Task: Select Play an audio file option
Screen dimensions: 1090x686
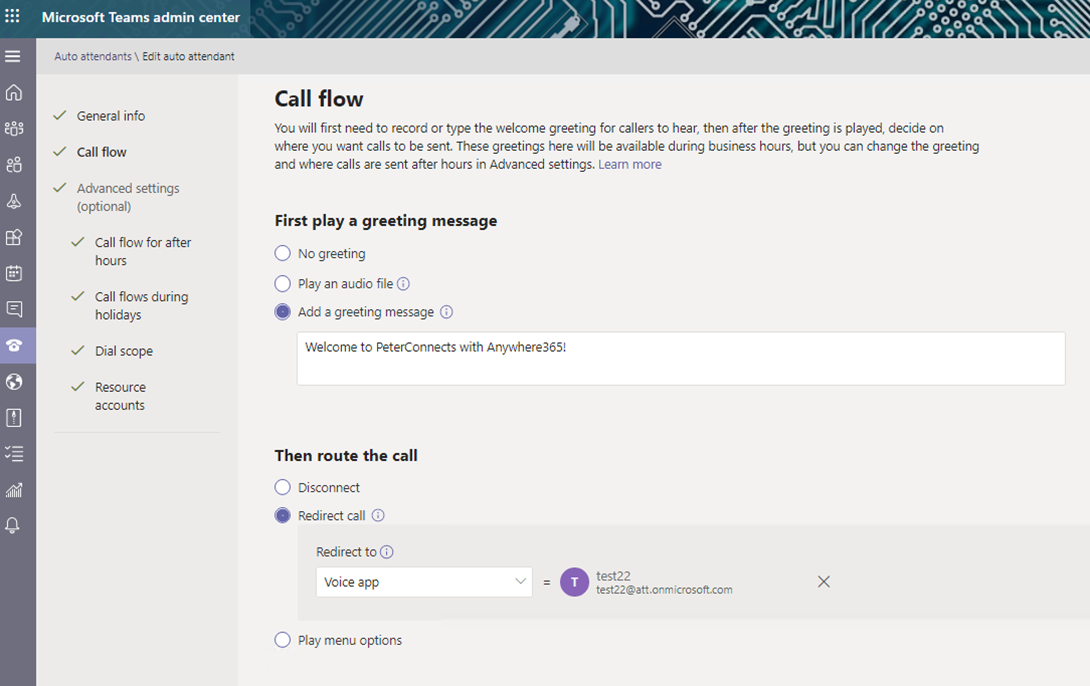Action: pos(283,284)
